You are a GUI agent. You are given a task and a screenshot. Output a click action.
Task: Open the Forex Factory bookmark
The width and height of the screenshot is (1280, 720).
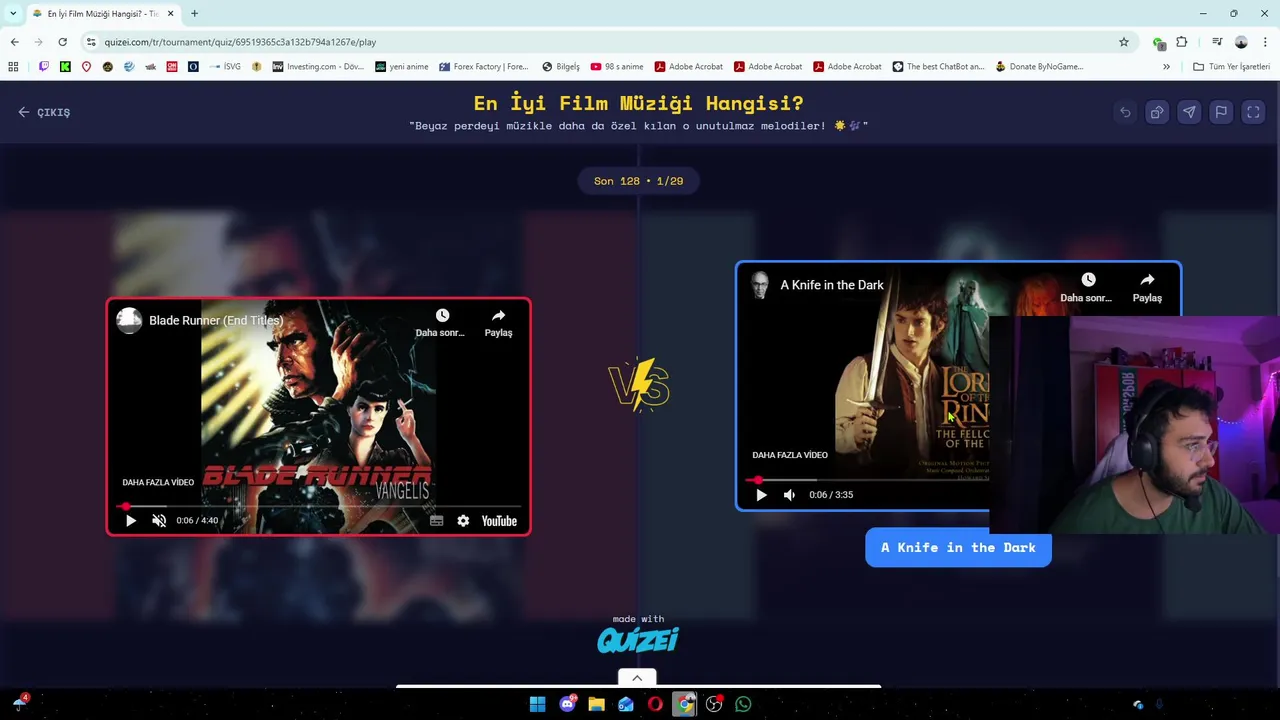tap(483, 67)
